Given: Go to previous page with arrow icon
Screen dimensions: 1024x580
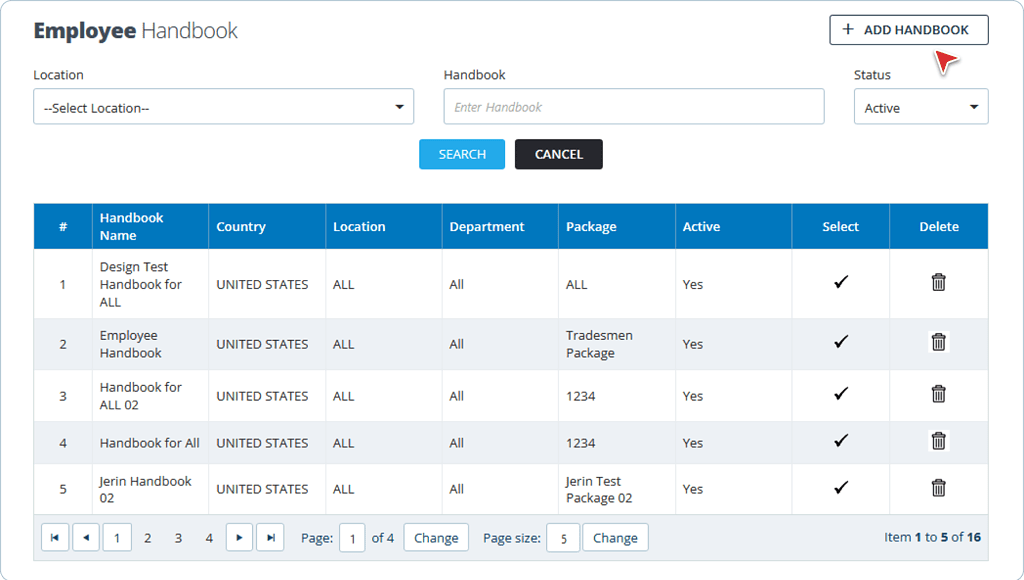Looking at the screenshot, I should (86, 537).
